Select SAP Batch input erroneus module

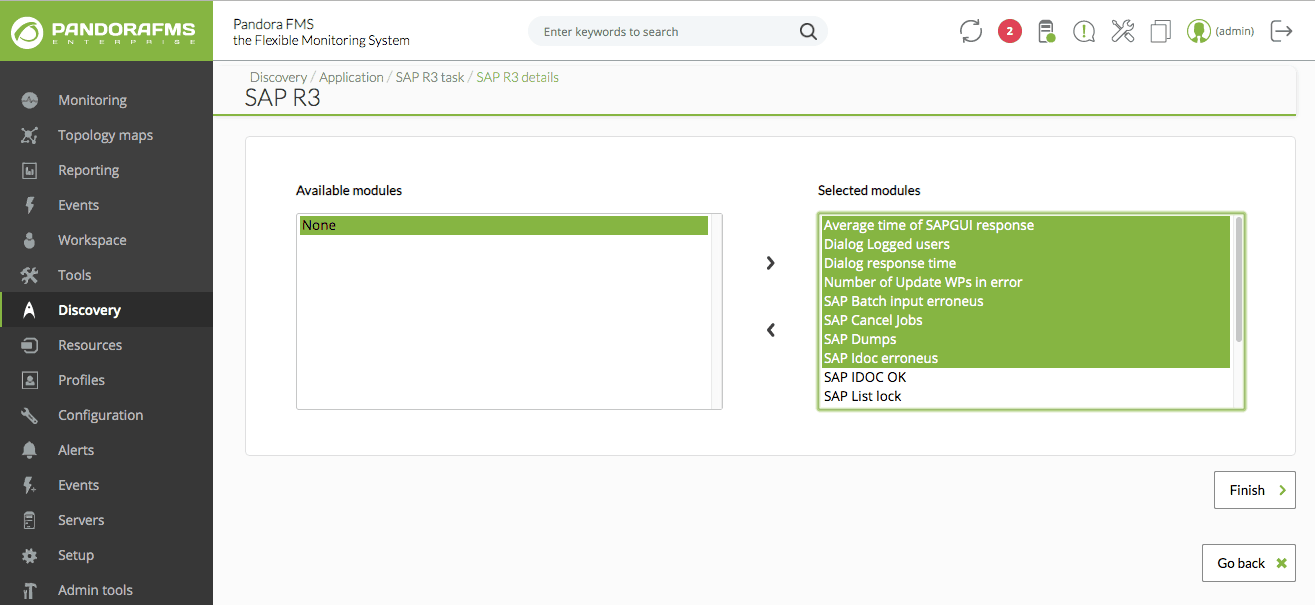pos(1026,301)
